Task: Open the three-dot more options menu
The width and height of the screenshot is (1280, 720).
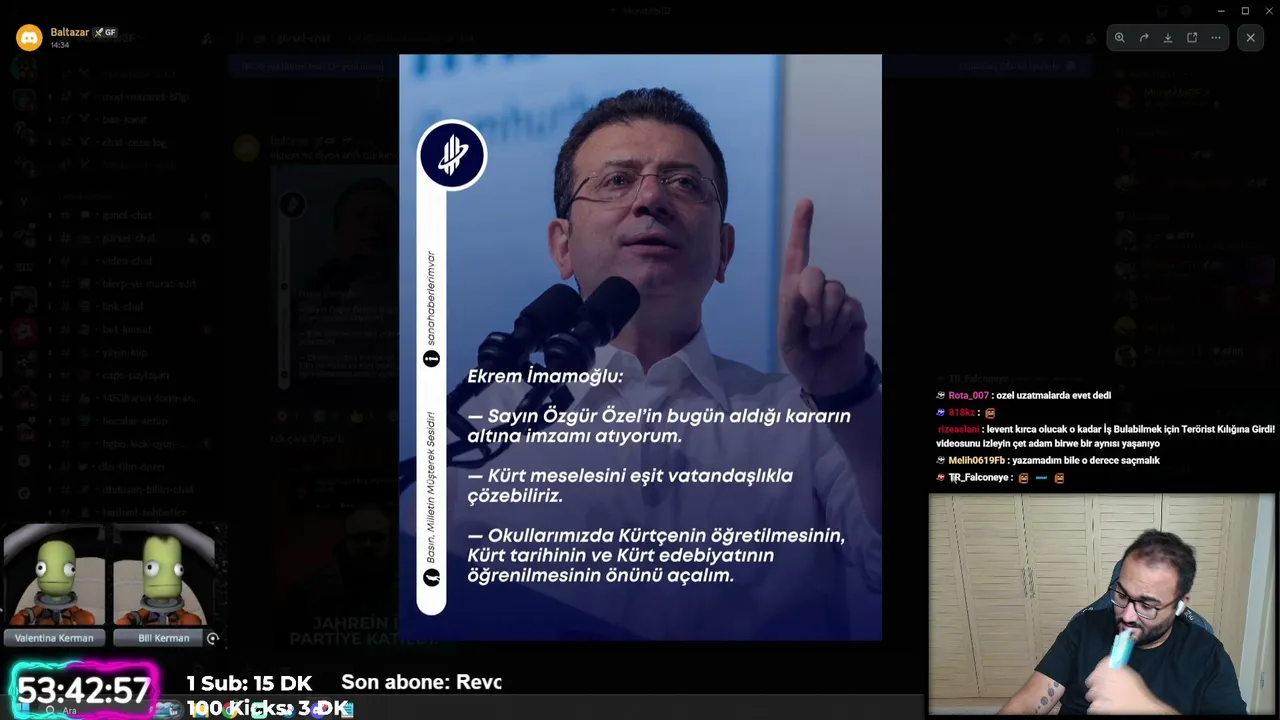Action: 1216,38
